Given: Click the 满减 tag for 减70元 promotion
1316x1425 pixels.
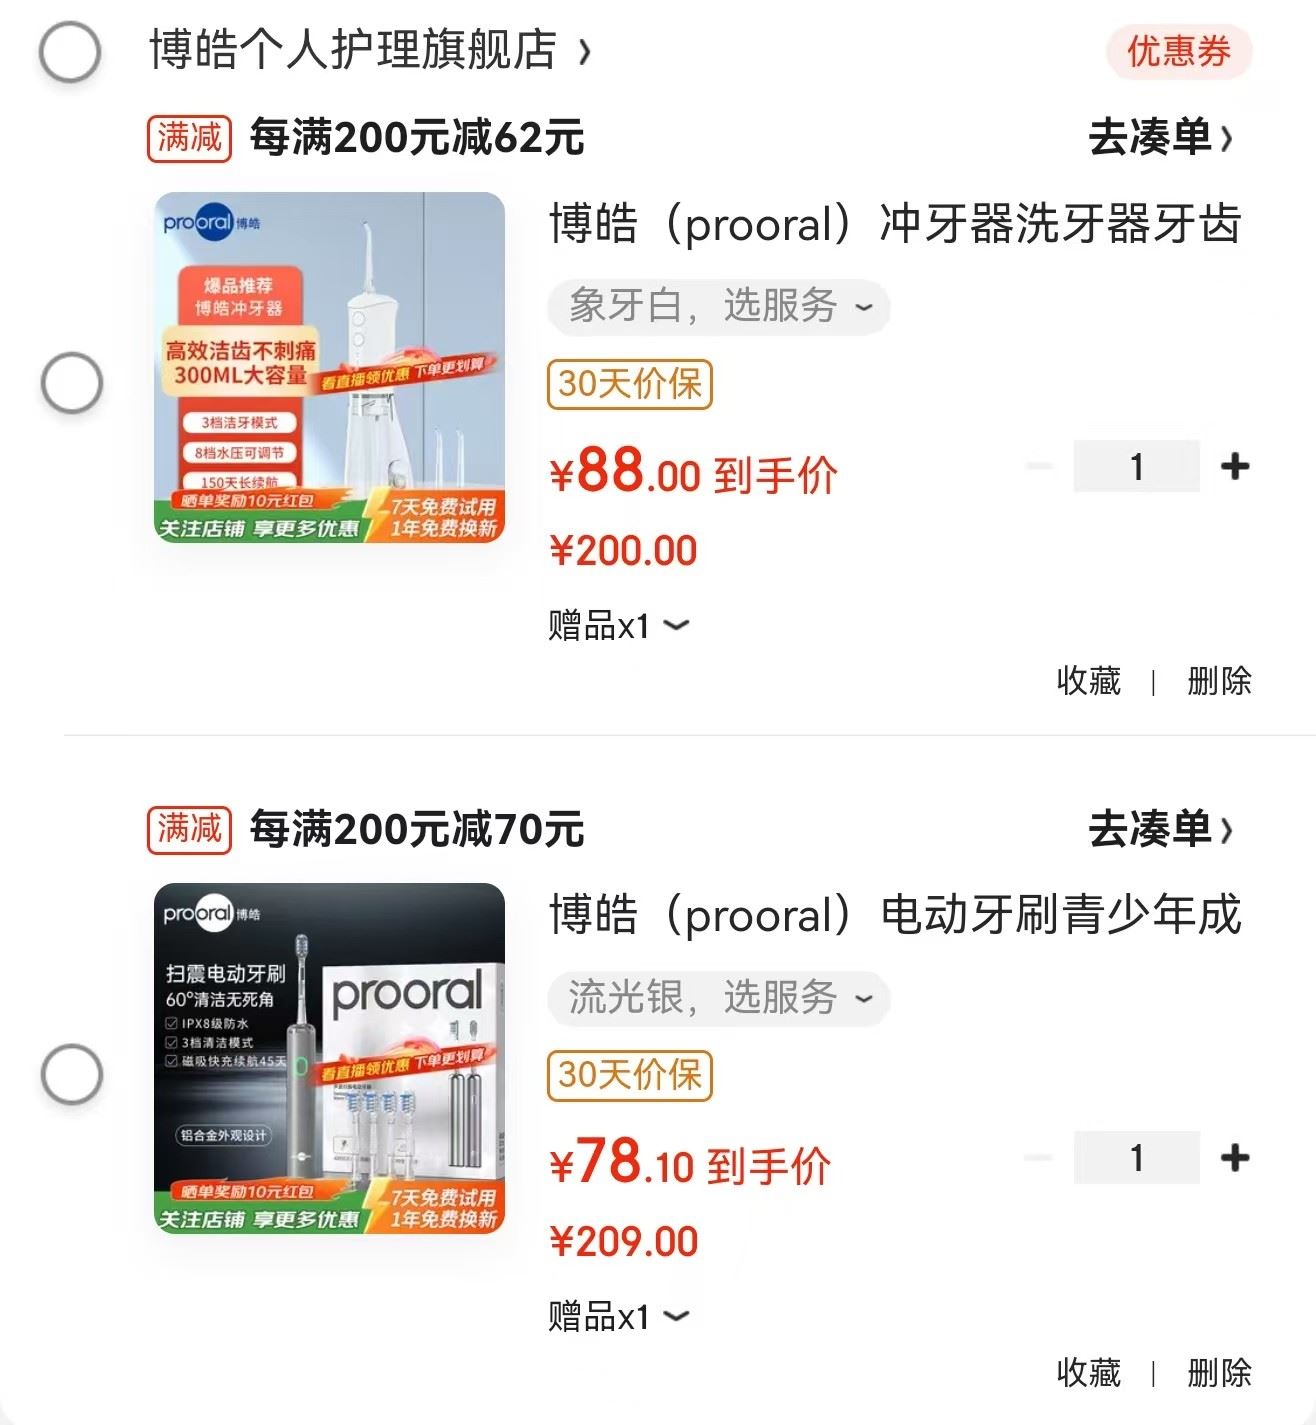Looking at the screenshot, I should click(x=189, y=830).
